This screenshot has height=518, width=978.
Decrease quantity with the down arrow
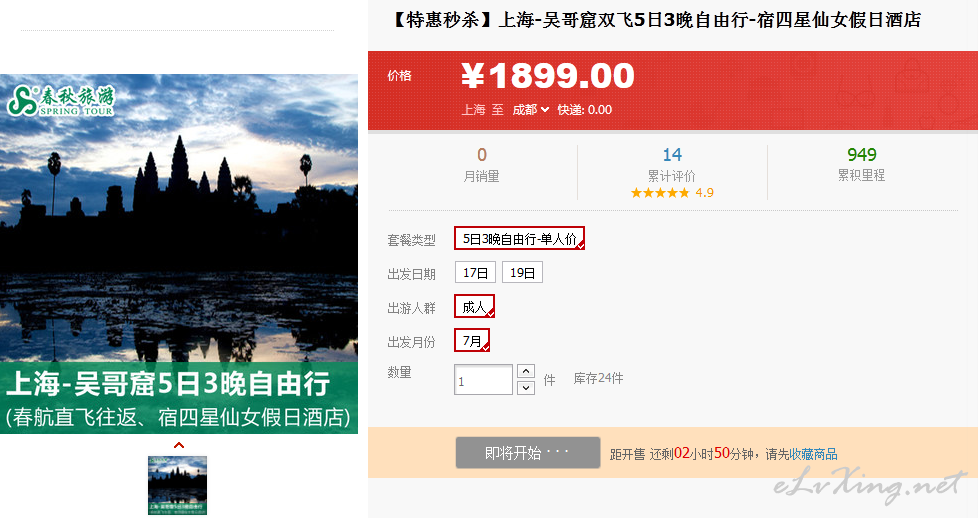click(526, 387)
